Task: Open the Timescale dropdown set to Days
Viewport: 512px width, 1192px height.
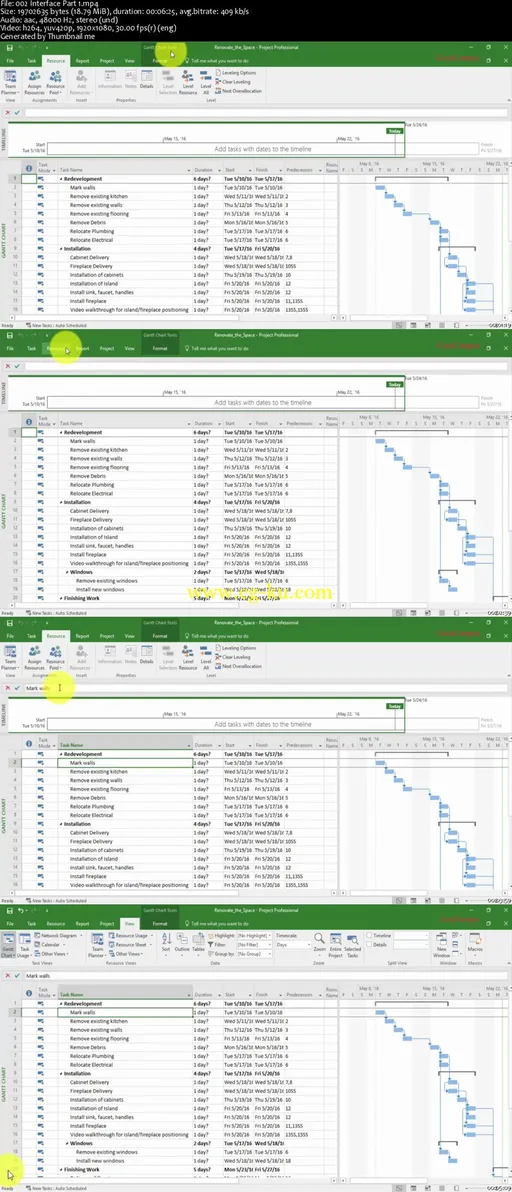Action: 293,943
